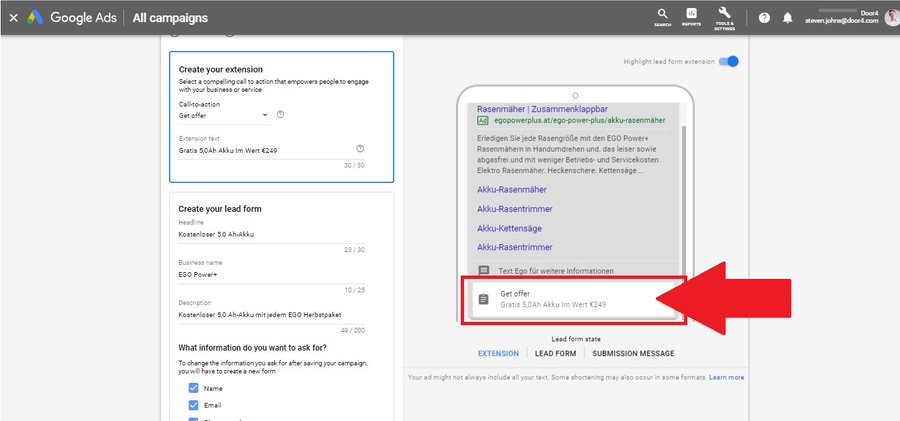Open the Help question mark icon
Image resolution: width=900 pixels, height=421 pixels.
tap(764, 18)
